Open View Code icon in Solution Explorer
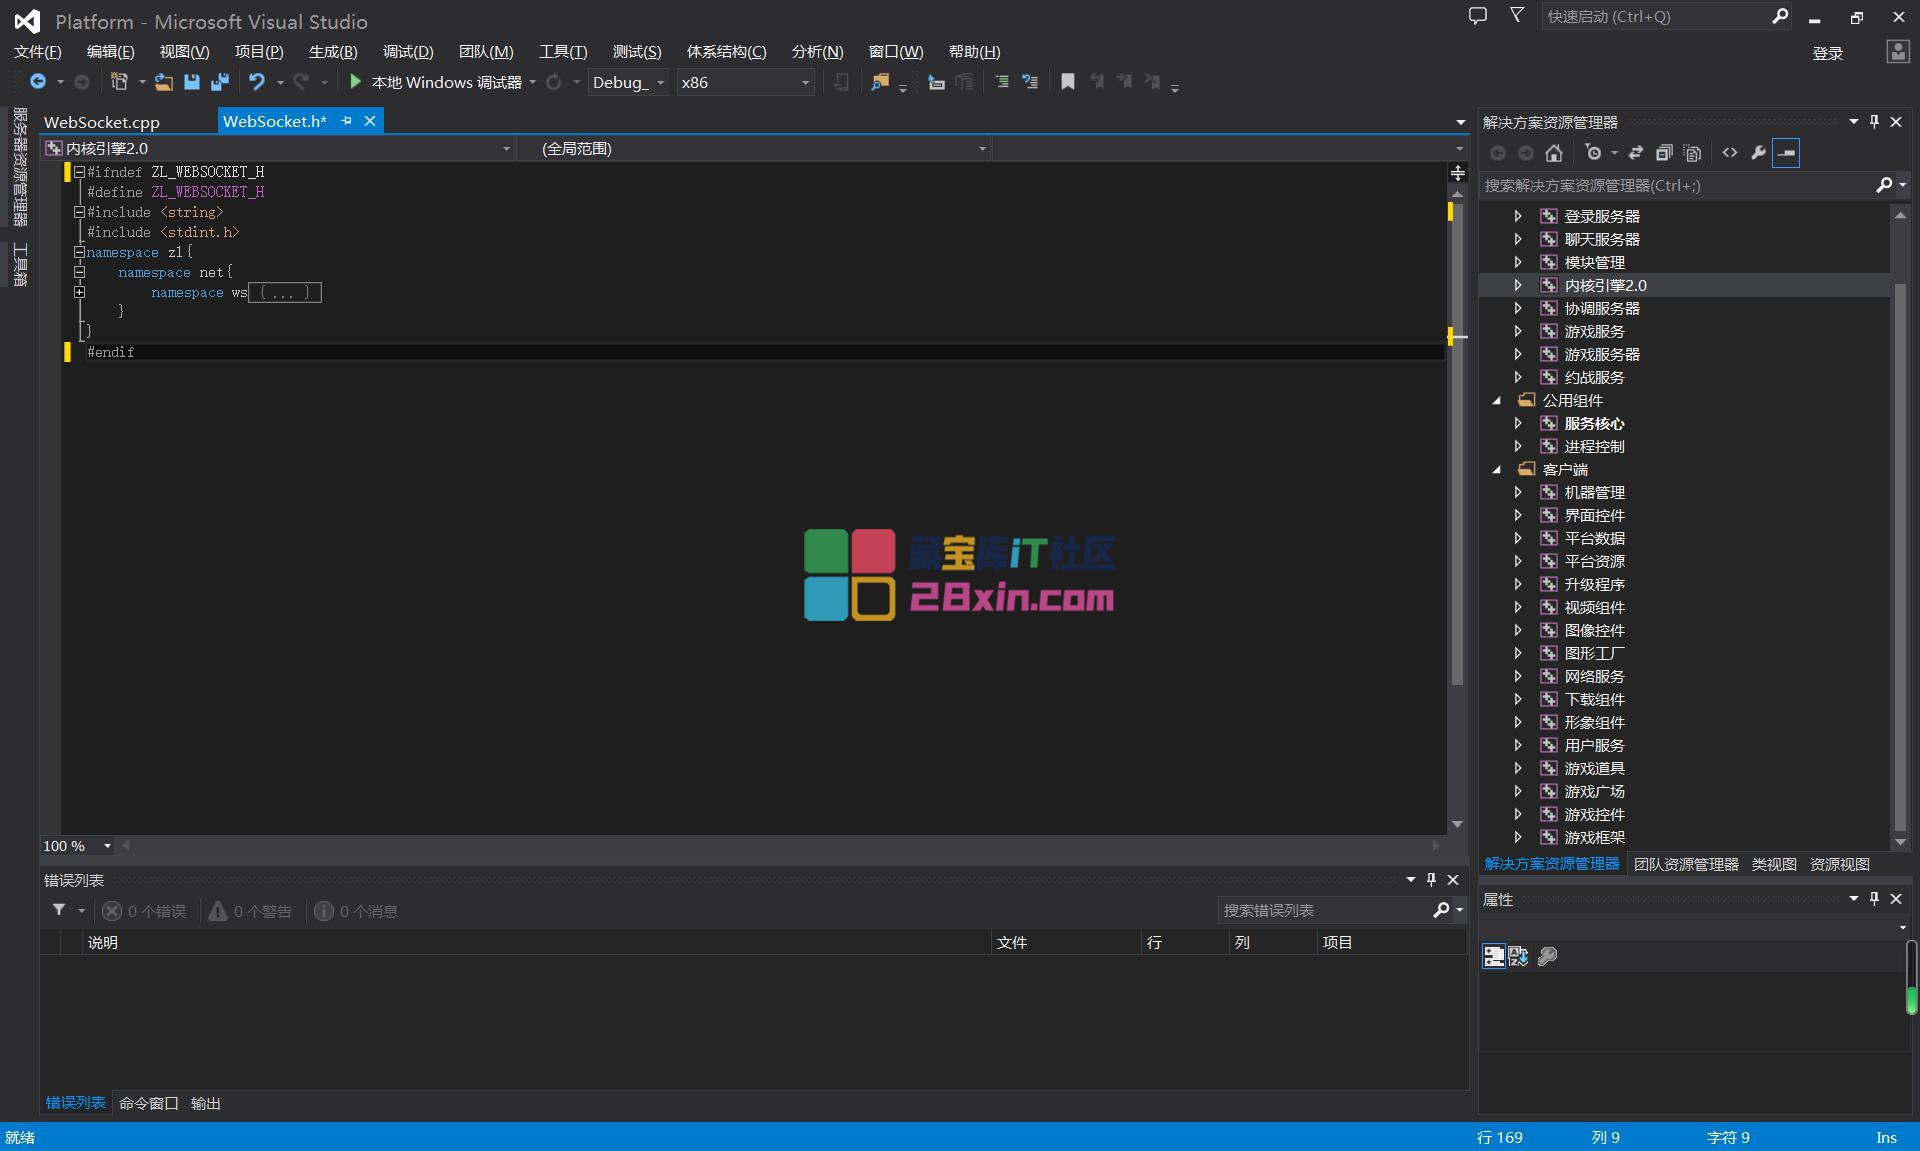Viewport: 1920px width, 1151px height. (1730, 153)
